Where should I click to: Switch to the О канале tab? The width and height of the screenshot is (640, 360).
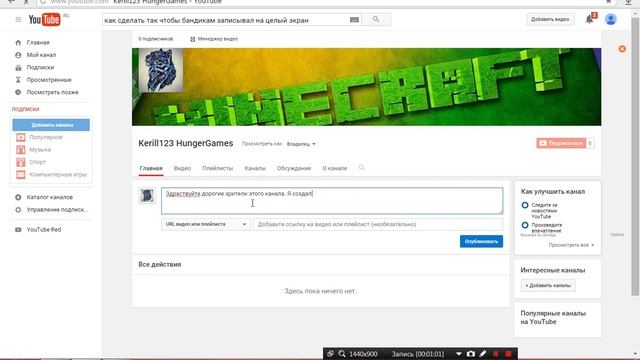tap(335, 168)
